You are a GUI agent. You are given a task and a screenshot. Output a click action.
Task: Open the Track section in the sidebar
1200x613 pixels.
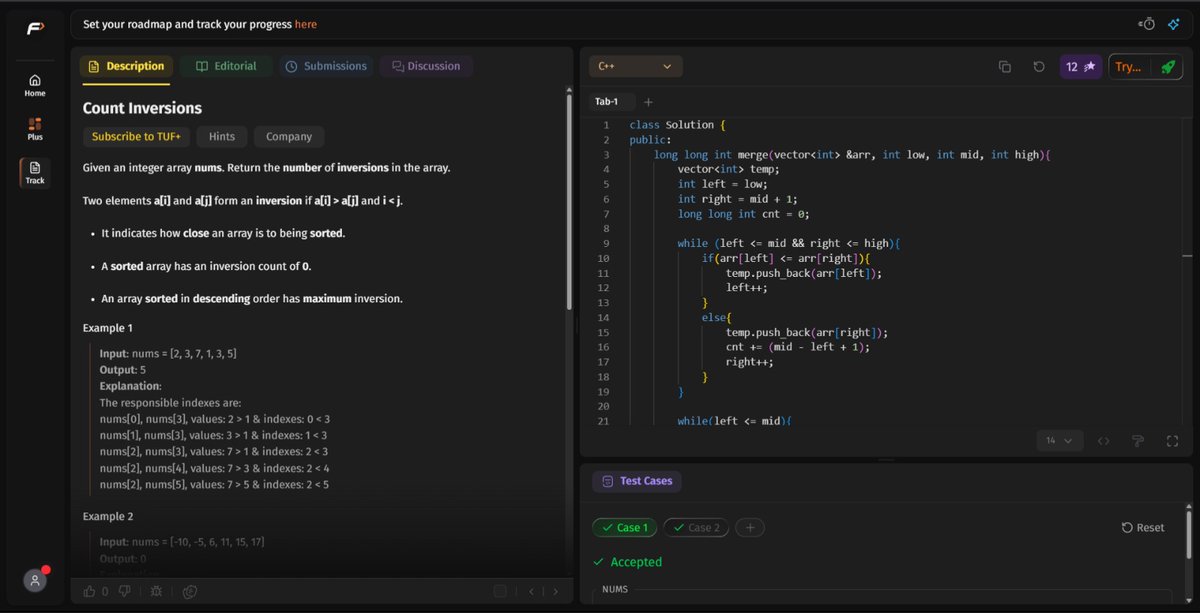coord(35,173)
